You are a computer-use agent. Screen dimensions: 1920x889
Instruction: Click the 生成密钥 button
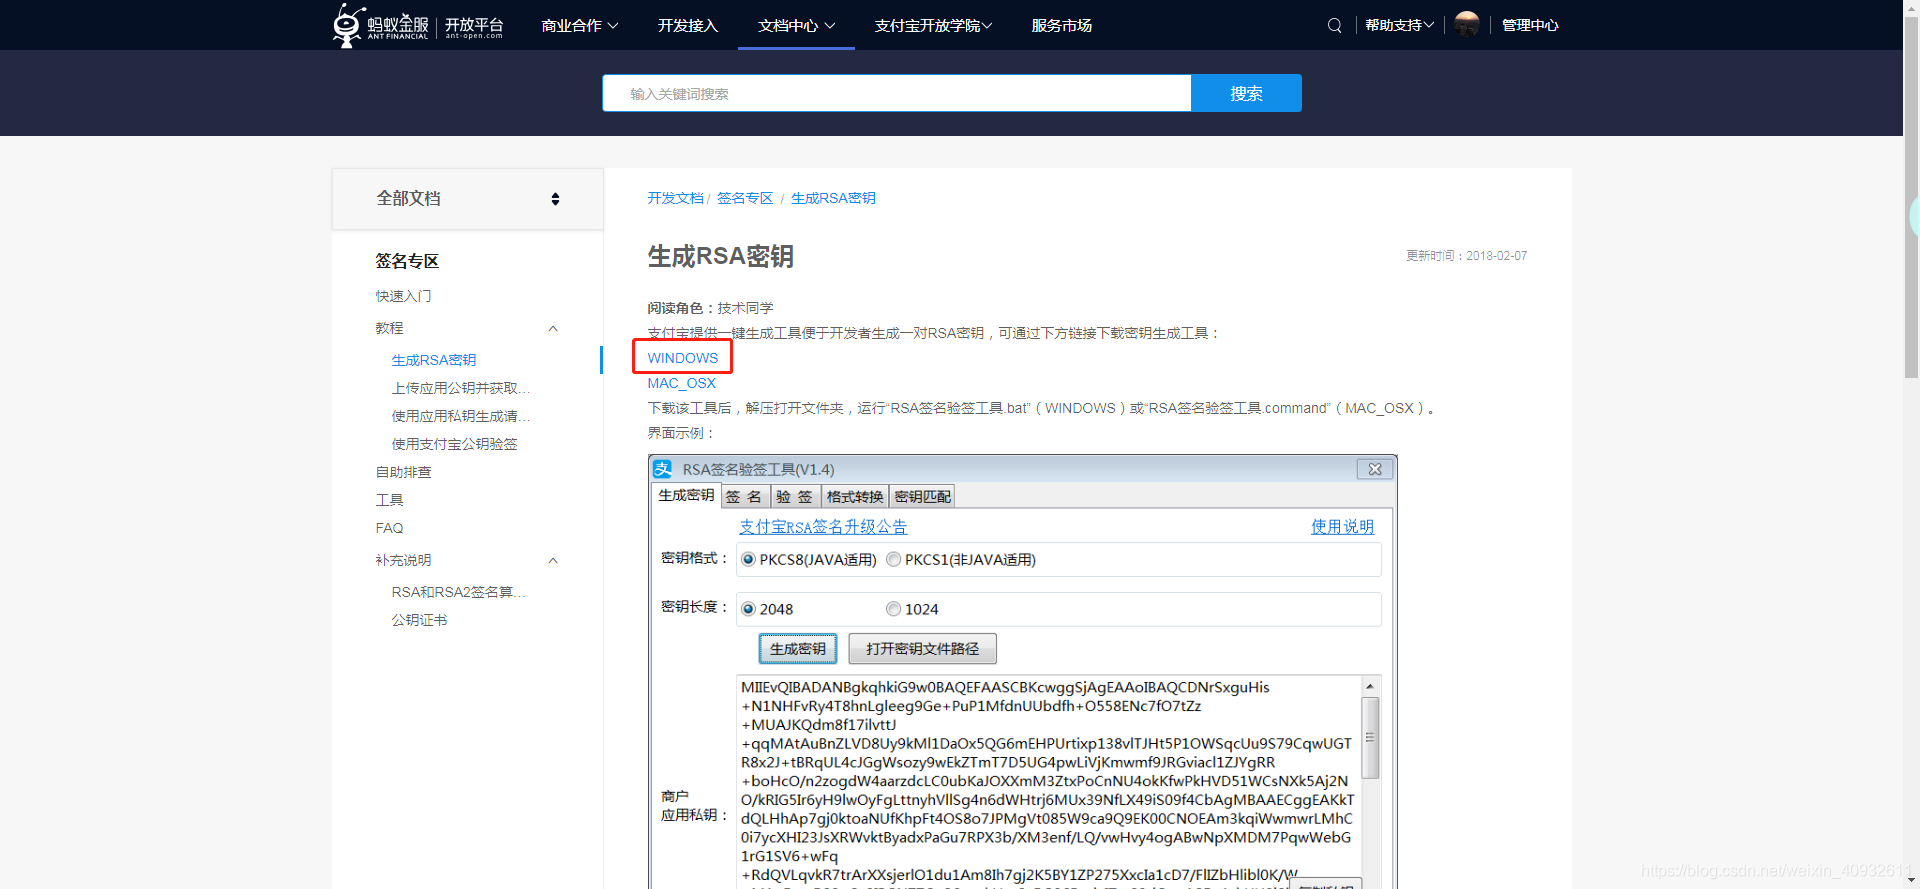(x=797, y=649)
